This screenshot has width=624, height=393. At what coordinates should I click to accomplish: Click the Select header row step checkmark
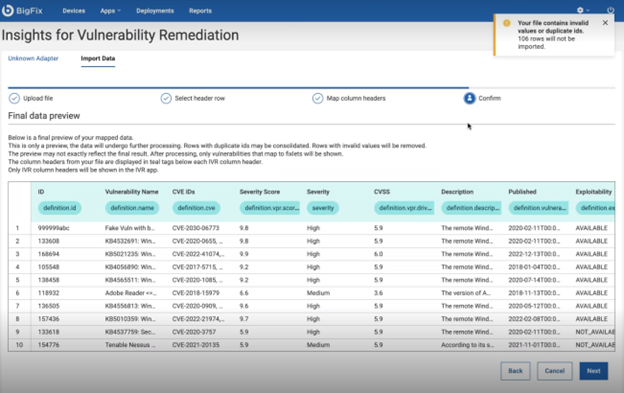tap(166, 98)
